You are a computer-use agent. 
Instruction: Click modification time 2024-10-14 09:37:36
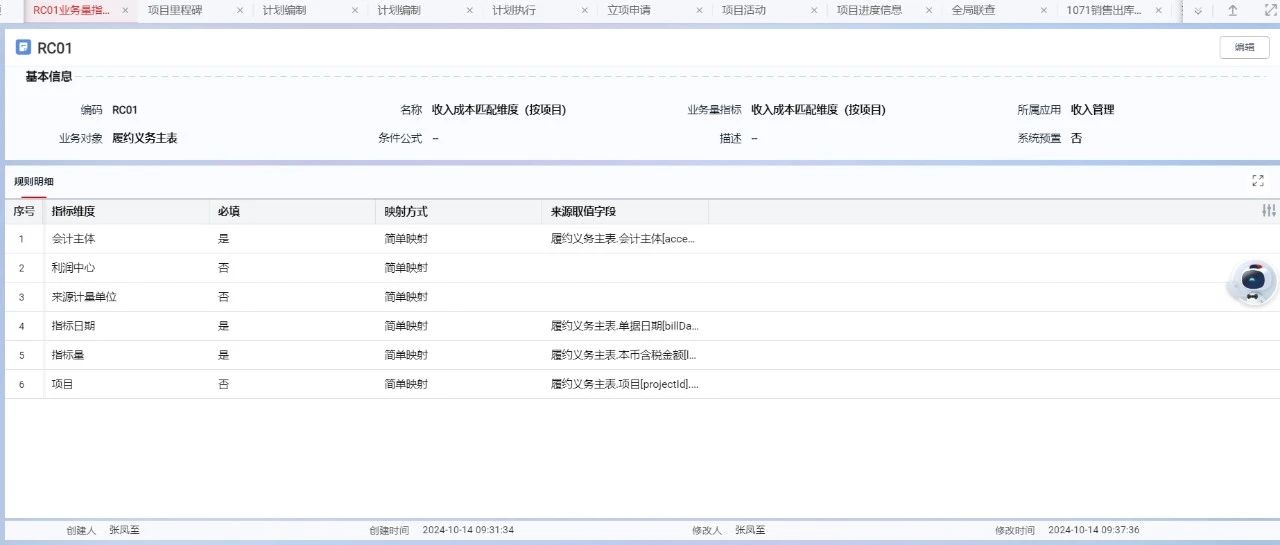(x=1094, y=530)
